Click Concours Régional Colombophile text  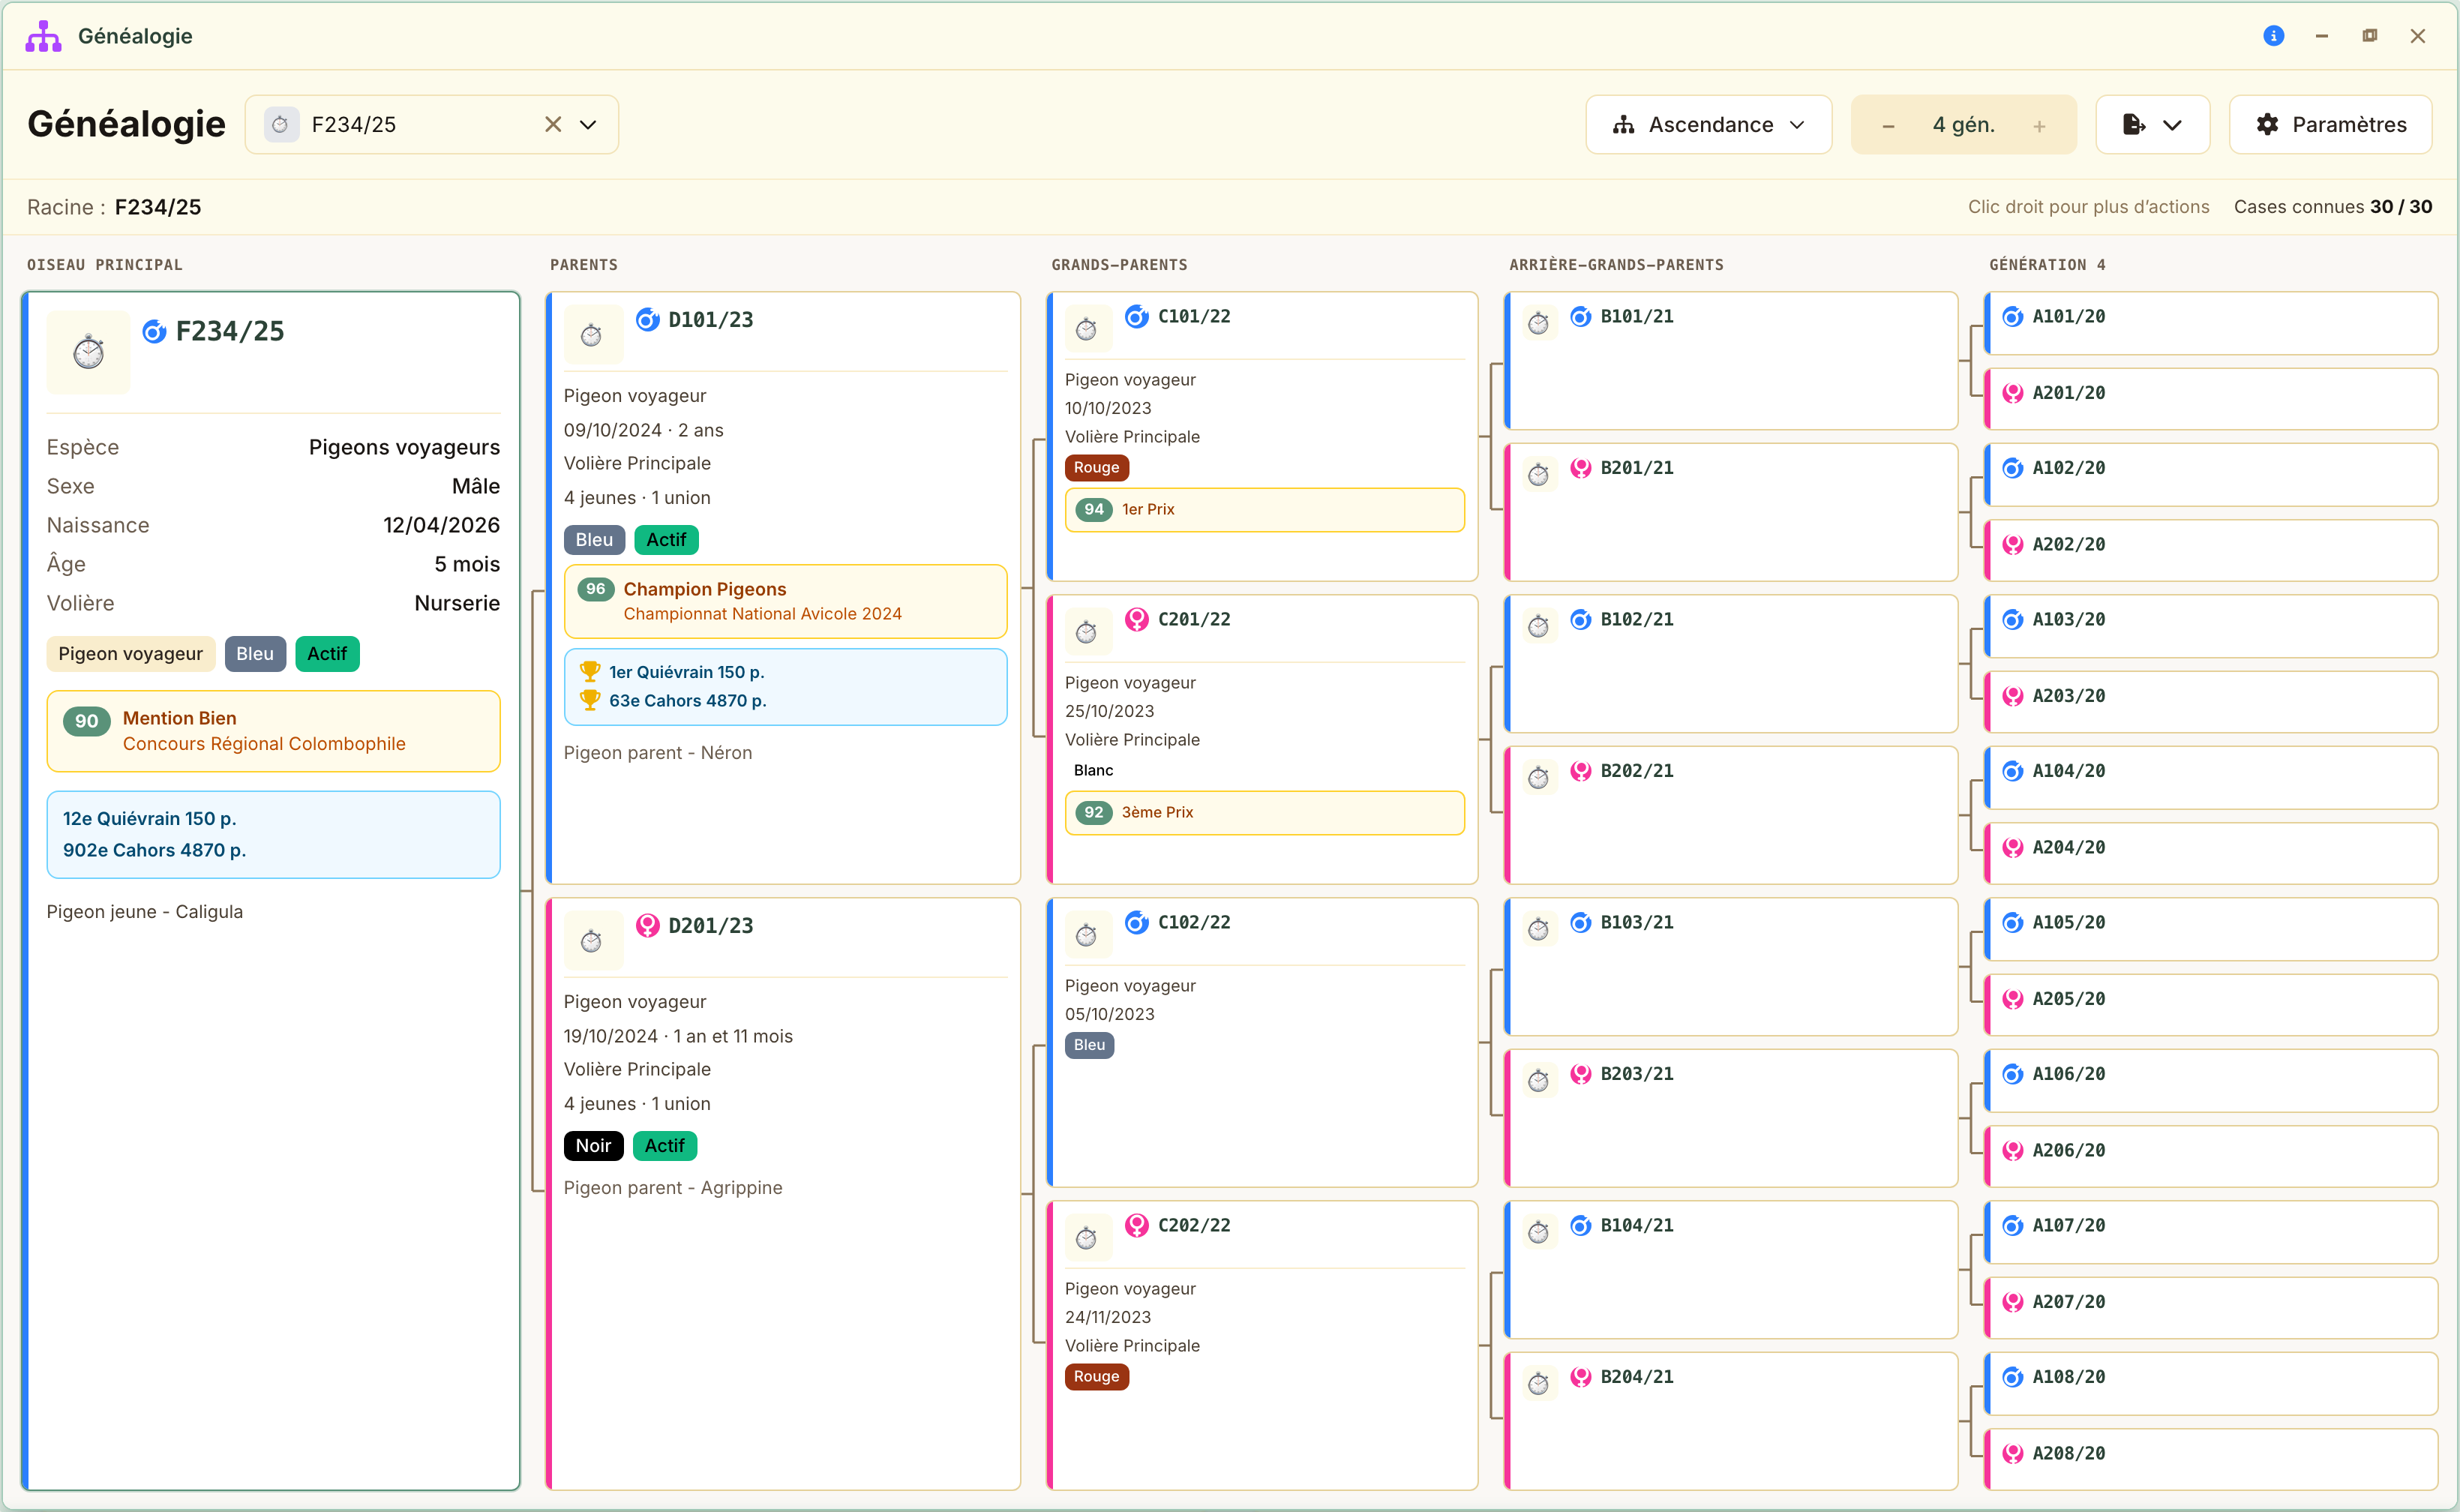[x=264, y=744]
